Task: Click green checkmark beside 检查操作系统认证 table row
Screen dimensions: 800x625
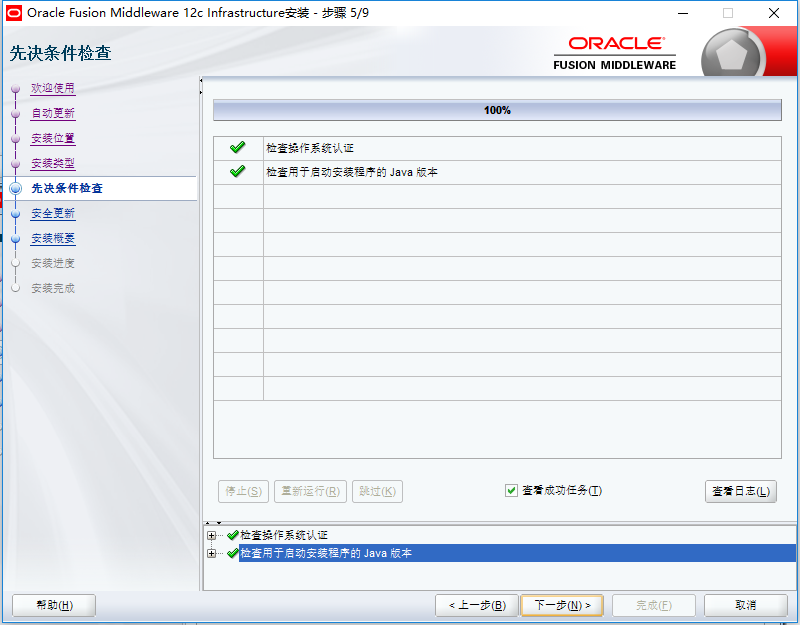Action: (237, 147)
